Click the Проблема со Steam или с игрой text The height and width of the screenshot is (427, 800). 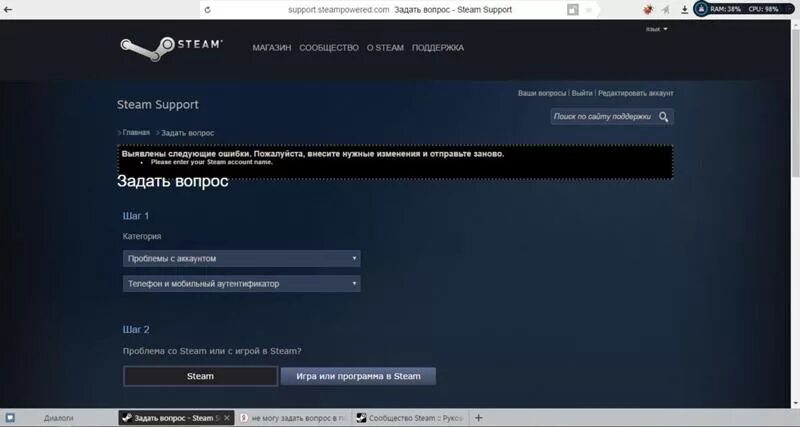click(212, 351)
